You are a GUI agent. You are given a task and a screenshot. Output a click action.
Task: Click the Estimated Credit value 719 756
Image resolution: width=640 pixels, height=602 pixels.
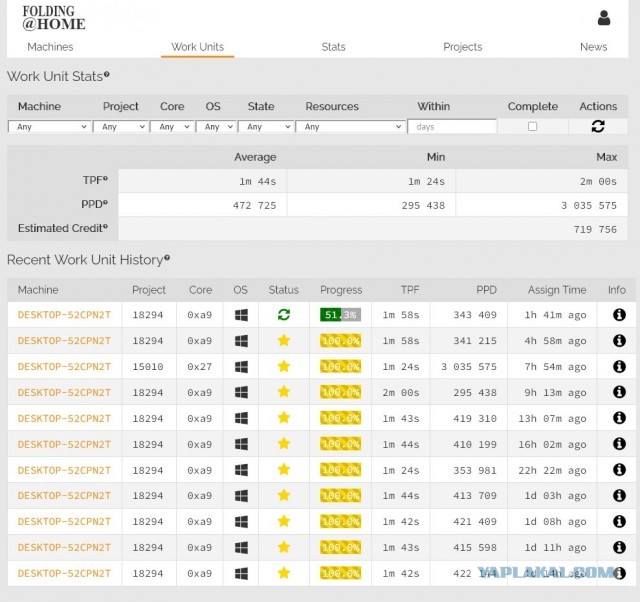tap(595, 229)
